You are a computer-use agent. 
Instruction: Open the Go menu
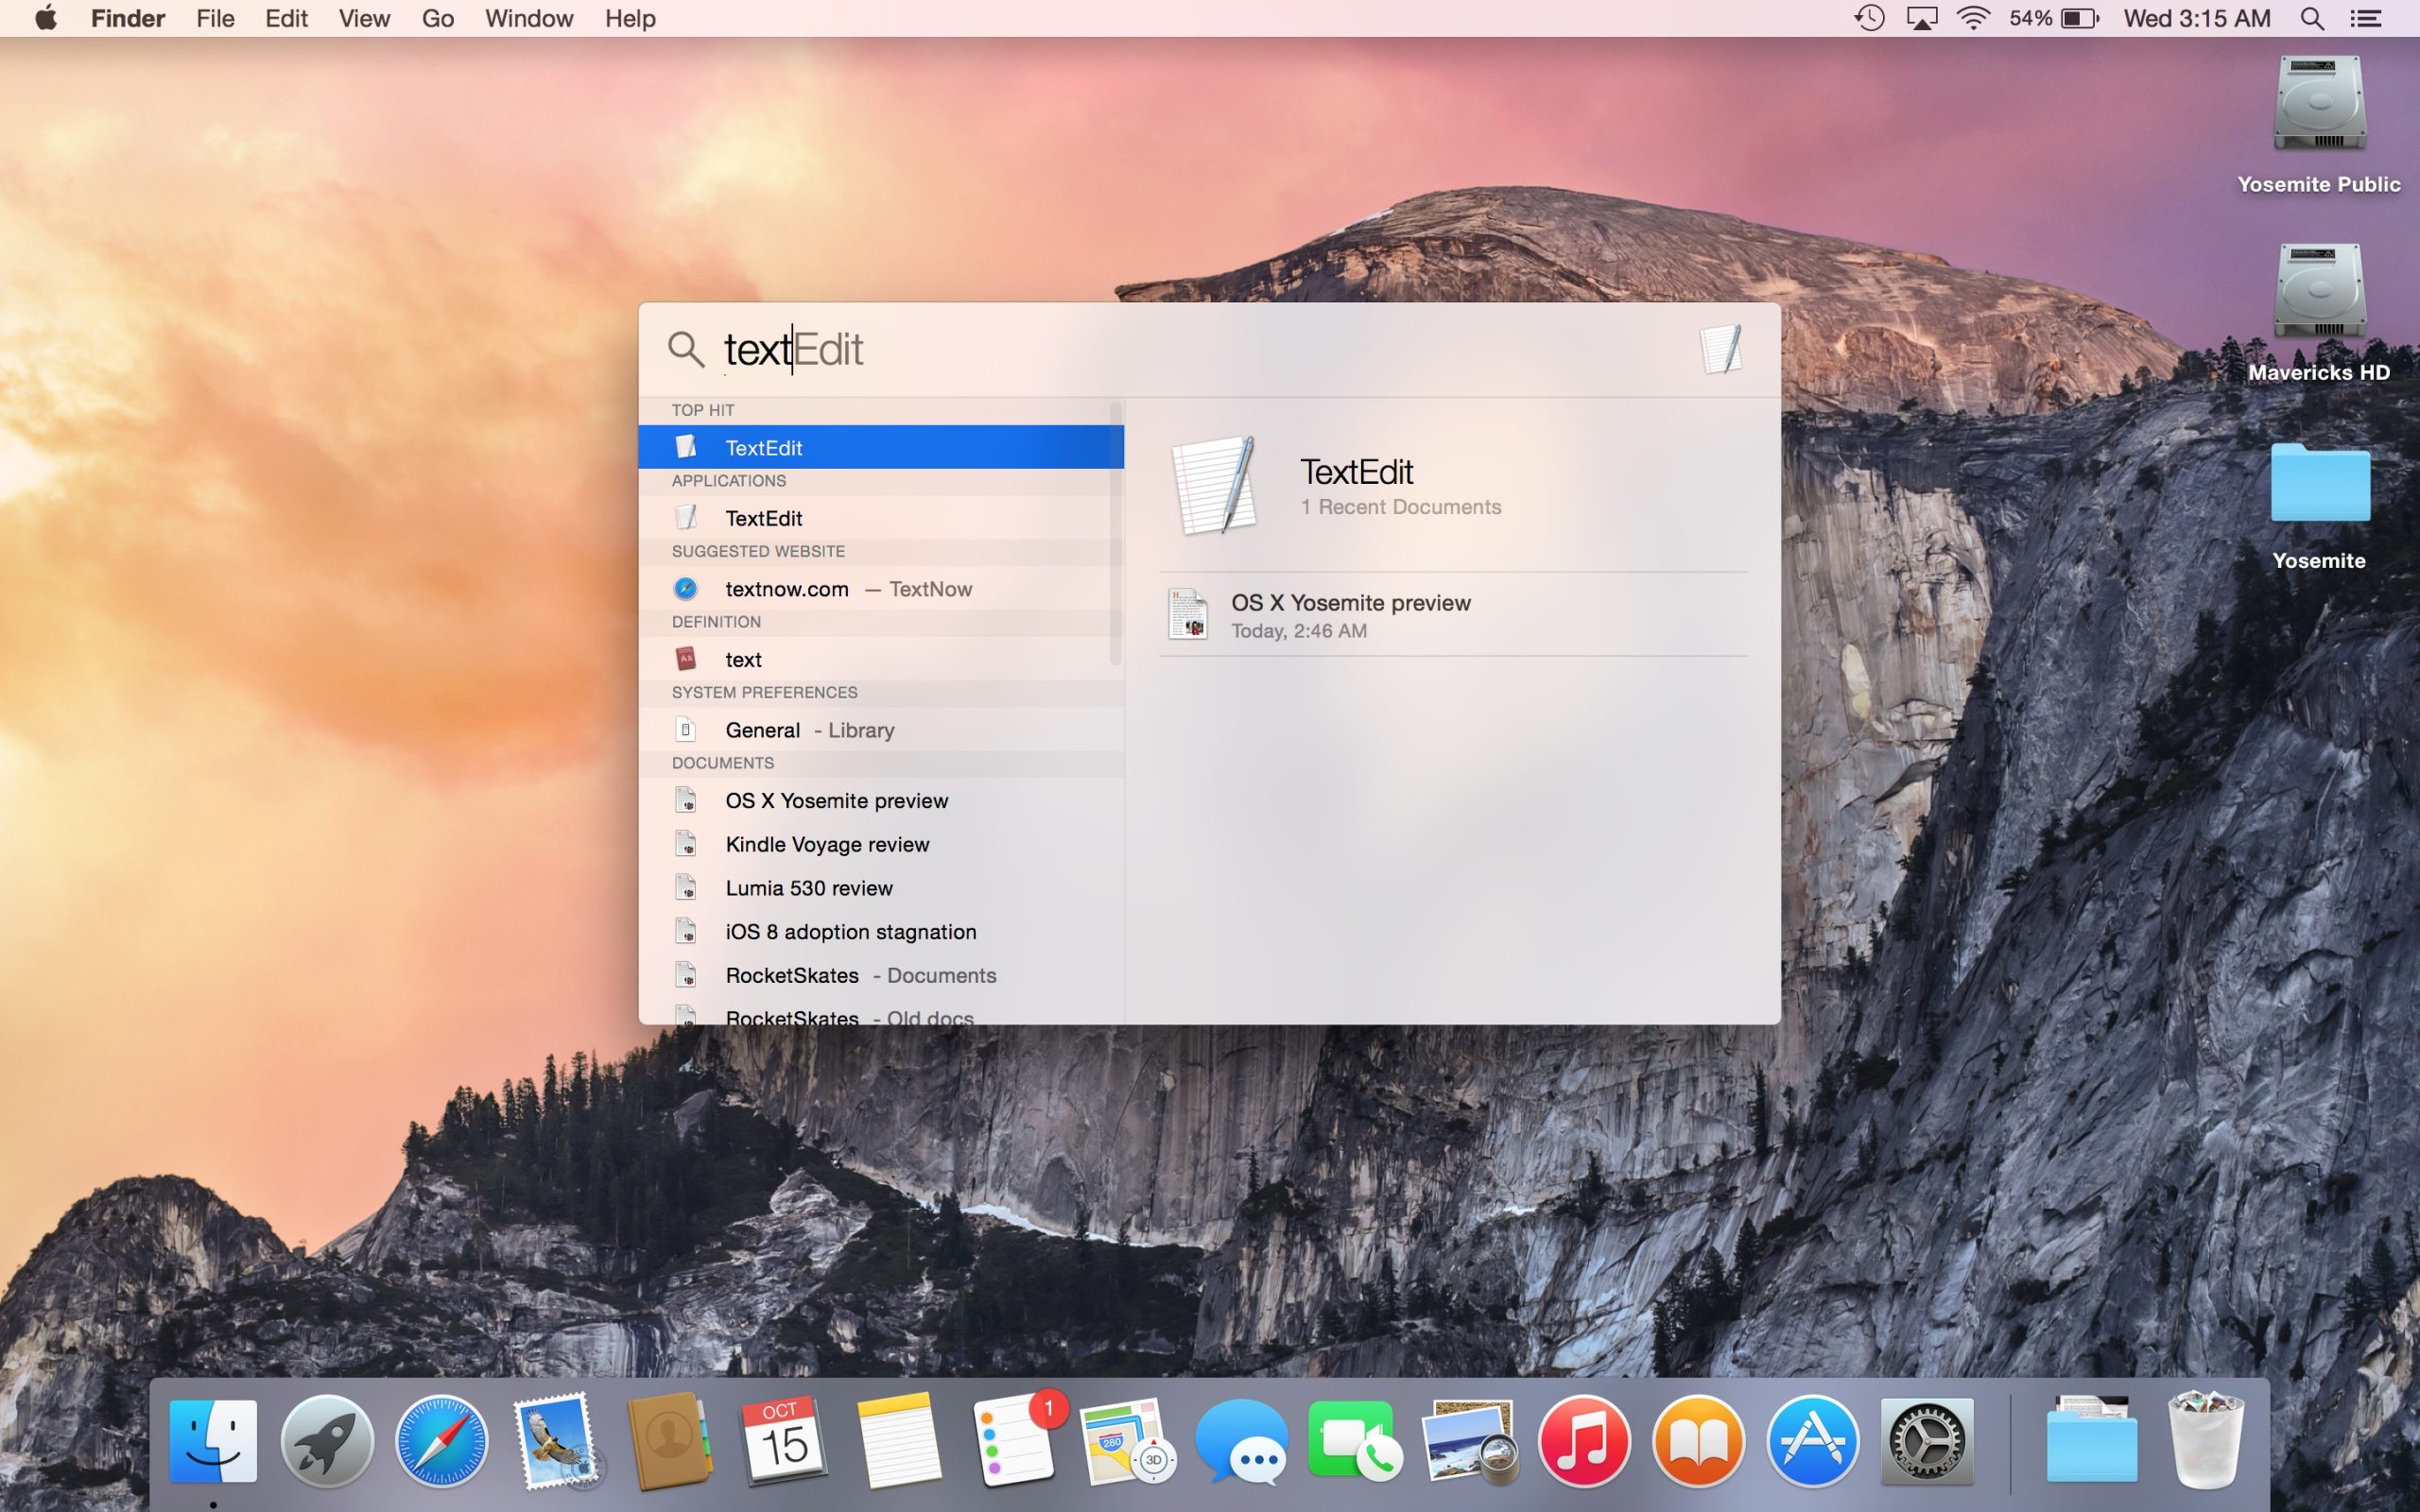437,18
